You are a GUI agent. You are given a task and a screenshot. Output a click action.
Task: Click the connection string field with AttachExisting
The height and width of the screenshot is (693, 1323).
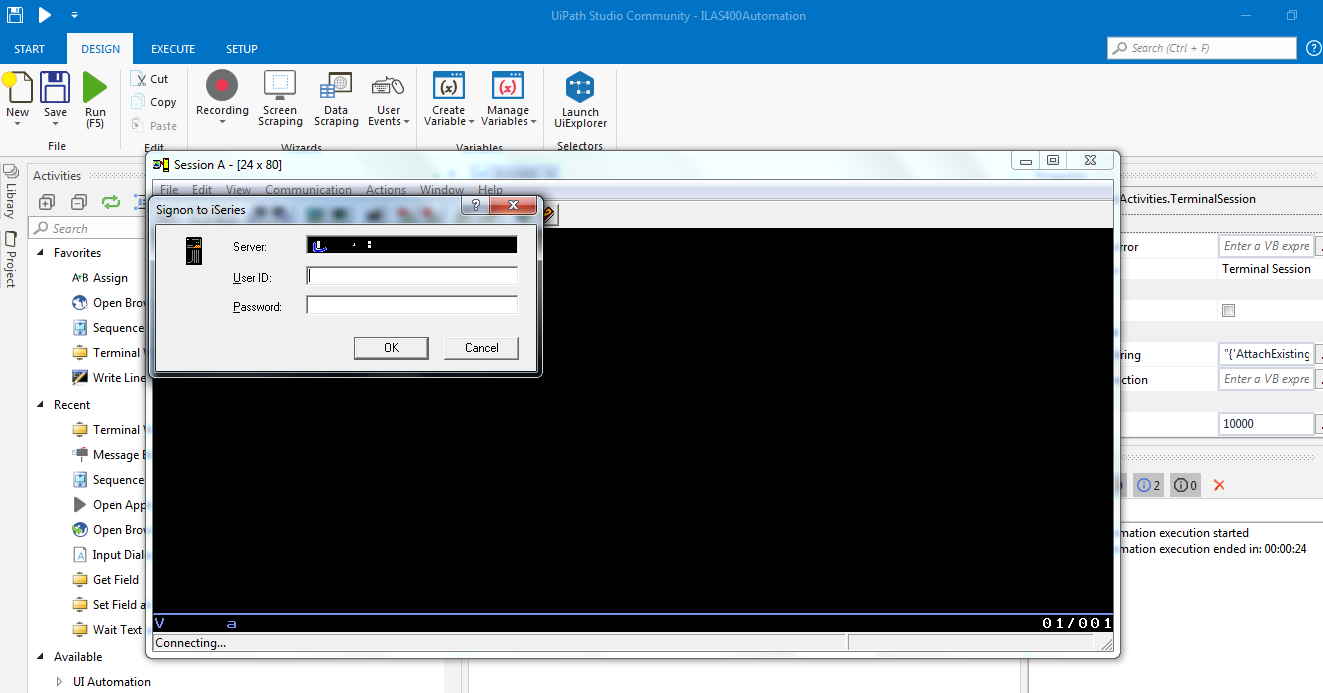point(1266,354)
